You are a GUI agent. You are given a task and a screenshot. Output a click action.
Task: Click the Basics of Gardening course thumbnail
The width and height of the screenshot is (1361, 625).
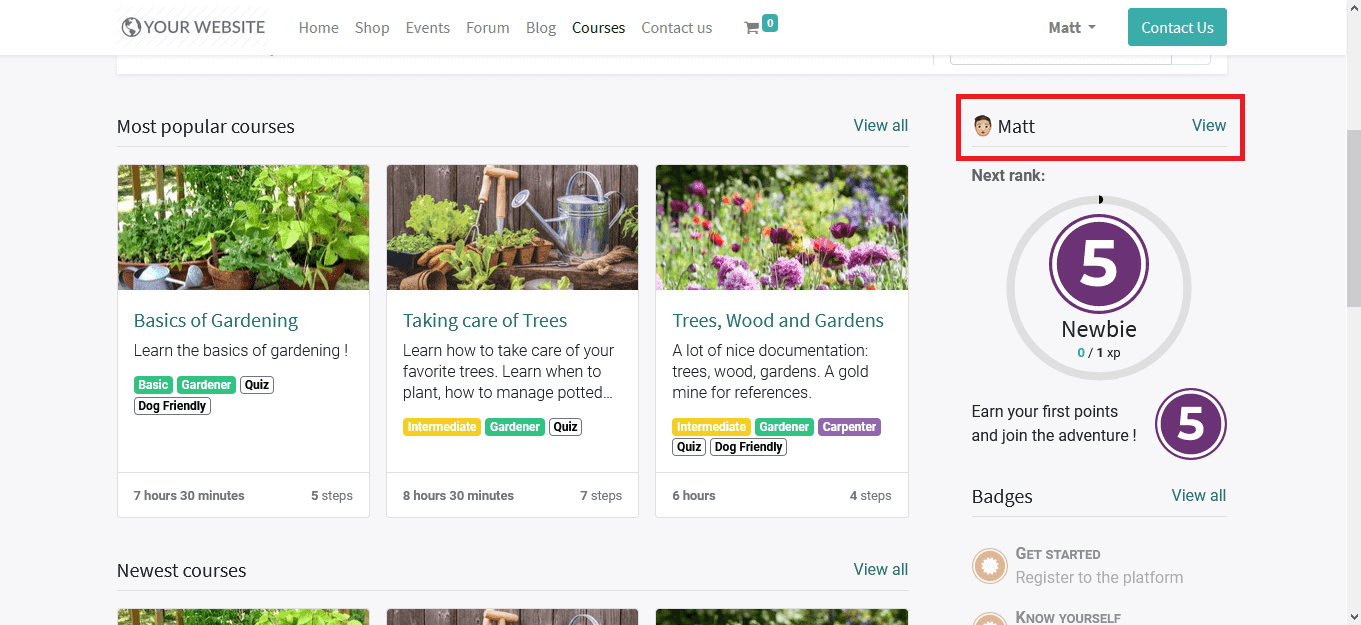[243, 227]
